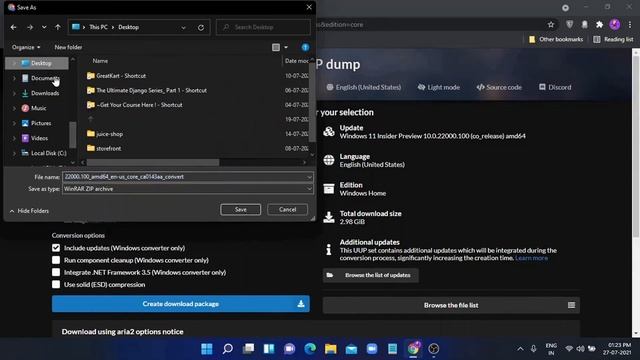Enable Use solid (ESD) compression checkbox
The height and width of the screenshot is (360, 640).
point(56,284)
